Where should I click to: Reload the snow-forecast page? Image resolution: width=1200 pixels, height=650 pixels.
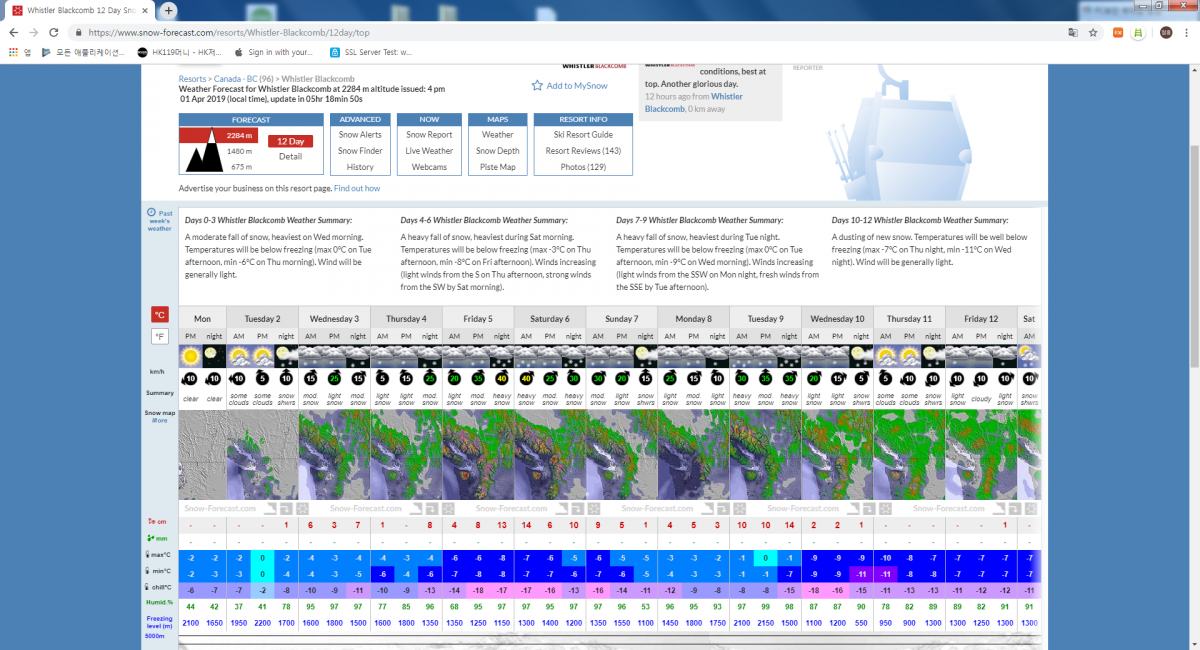point(53,32)
